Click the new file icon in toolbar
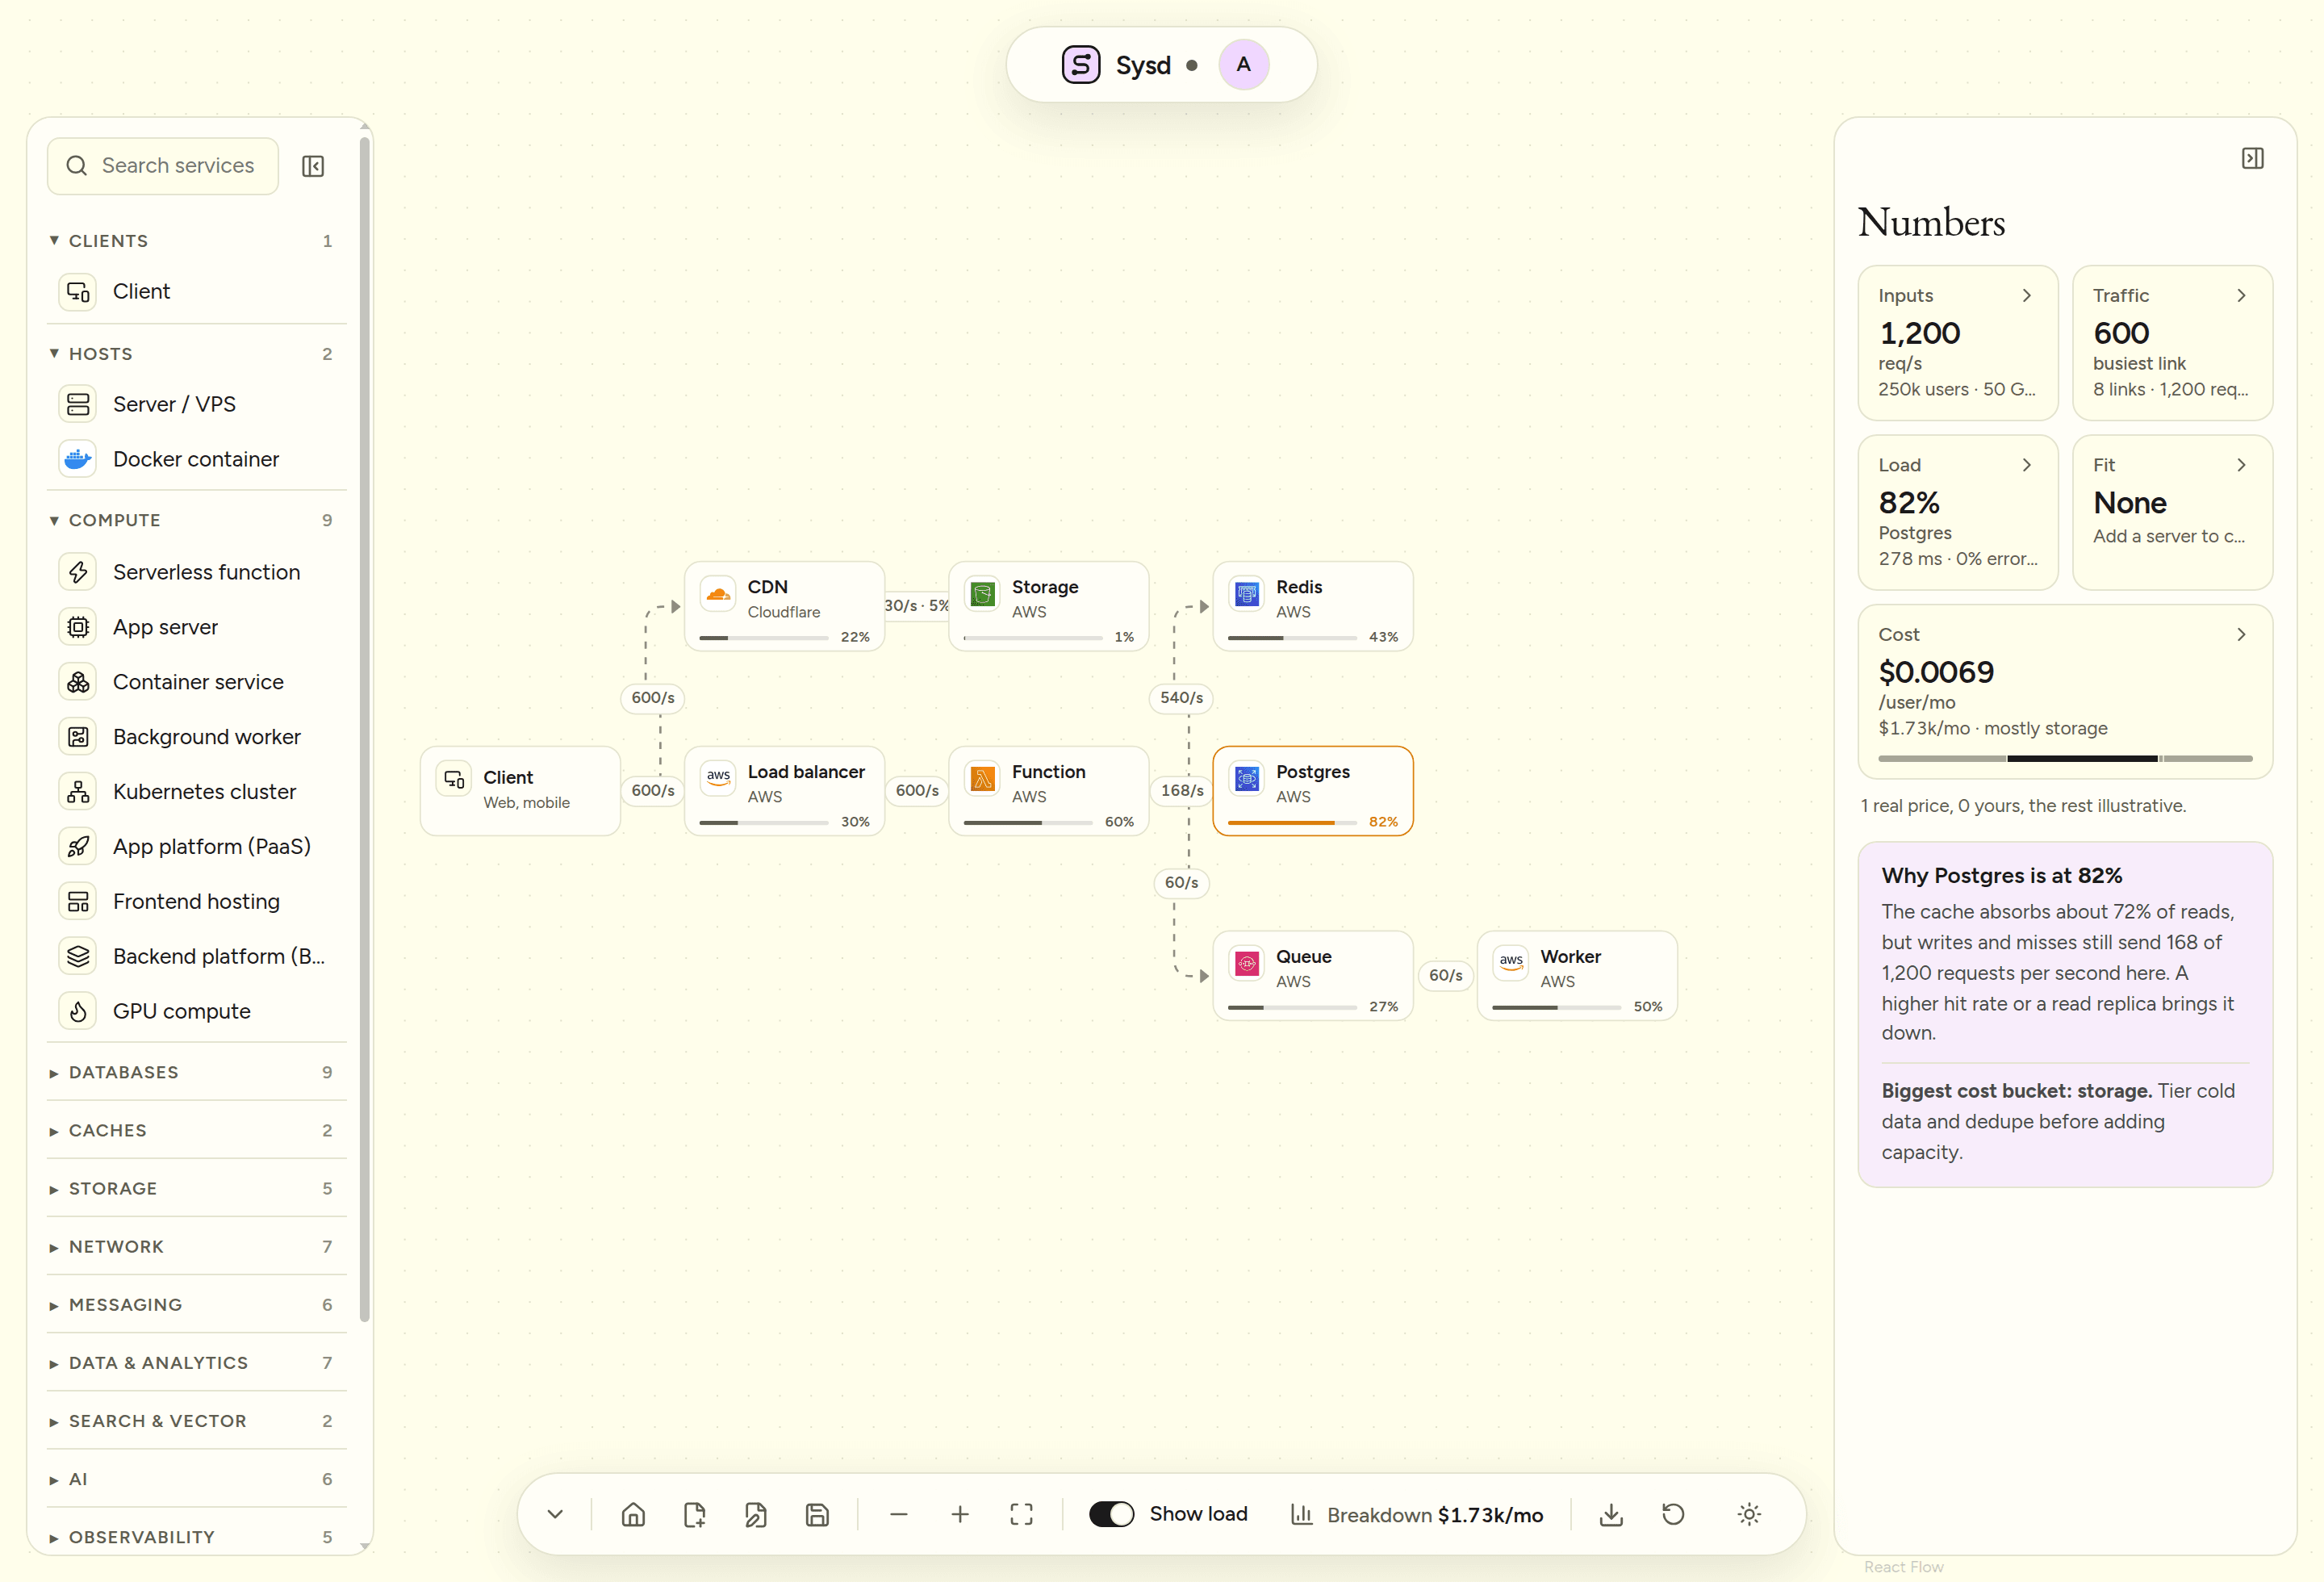Image resolution: width=2324 pixels, height=1582 pixels. click(x=694, y=1514)
